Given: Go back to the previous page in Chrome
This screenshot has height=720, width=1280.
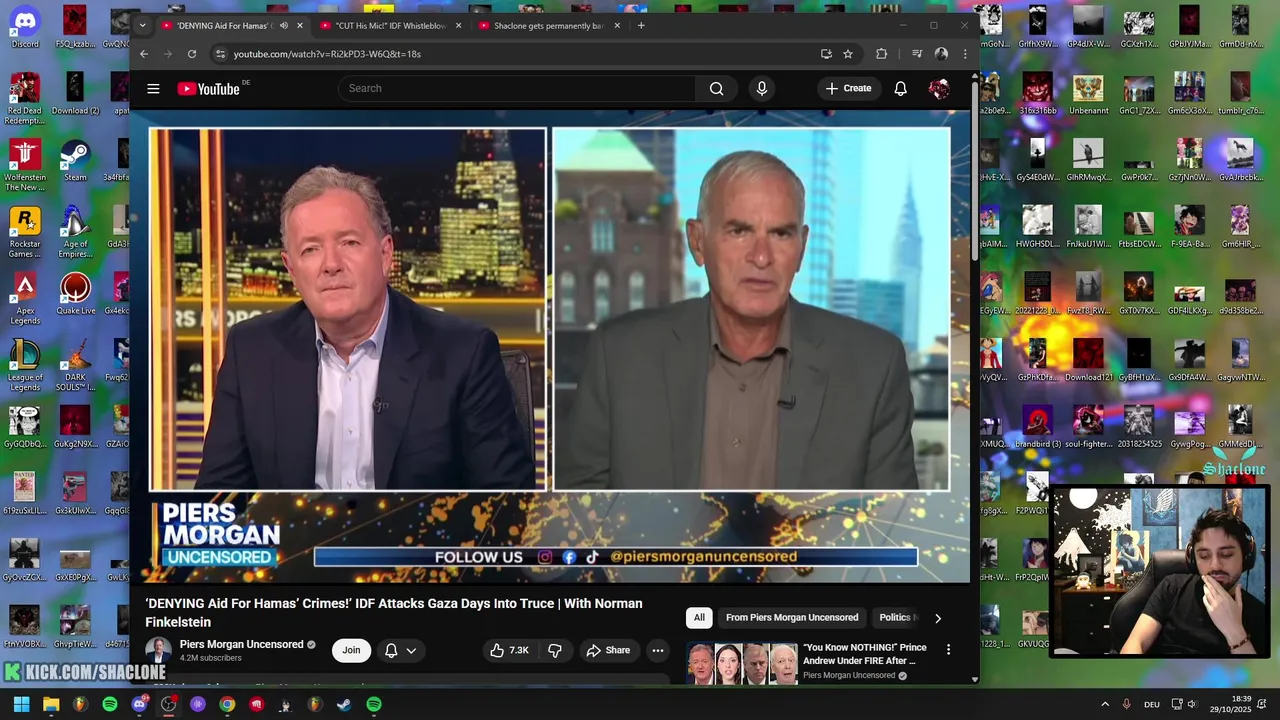Looking at the screenshot, I should pos(144,54).
